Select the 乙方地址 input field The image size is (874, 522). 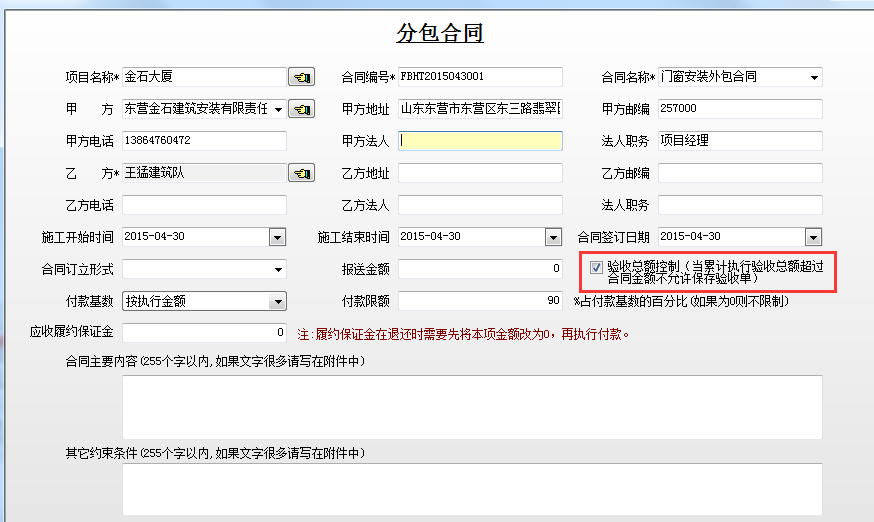coord(479,173)
